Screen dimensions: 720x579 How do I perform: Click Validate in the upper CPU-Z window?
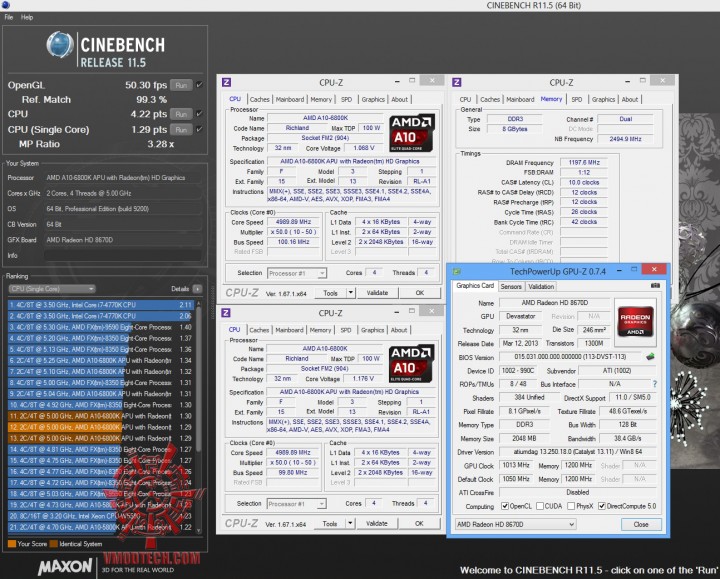point(377,293)
